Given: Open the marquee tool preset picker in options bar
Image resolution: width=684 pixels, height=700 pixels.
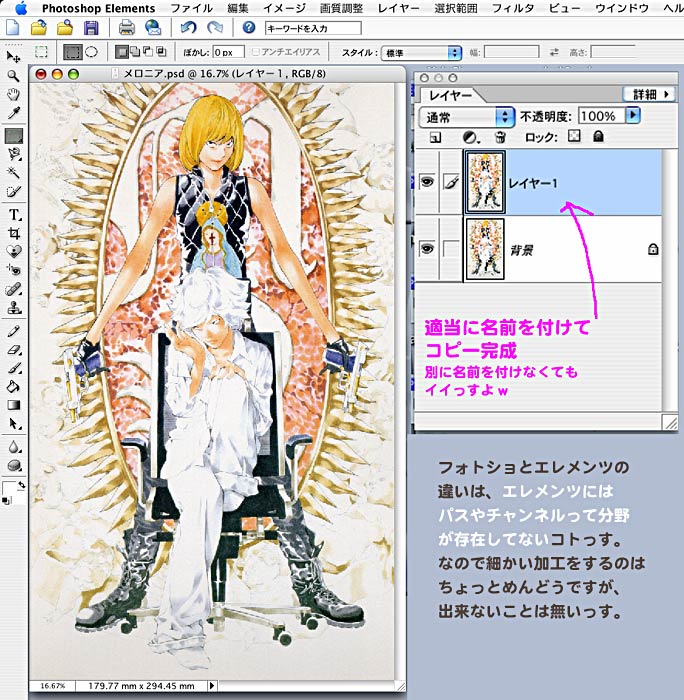Looking at the screenshot, I should coord(41,52).
